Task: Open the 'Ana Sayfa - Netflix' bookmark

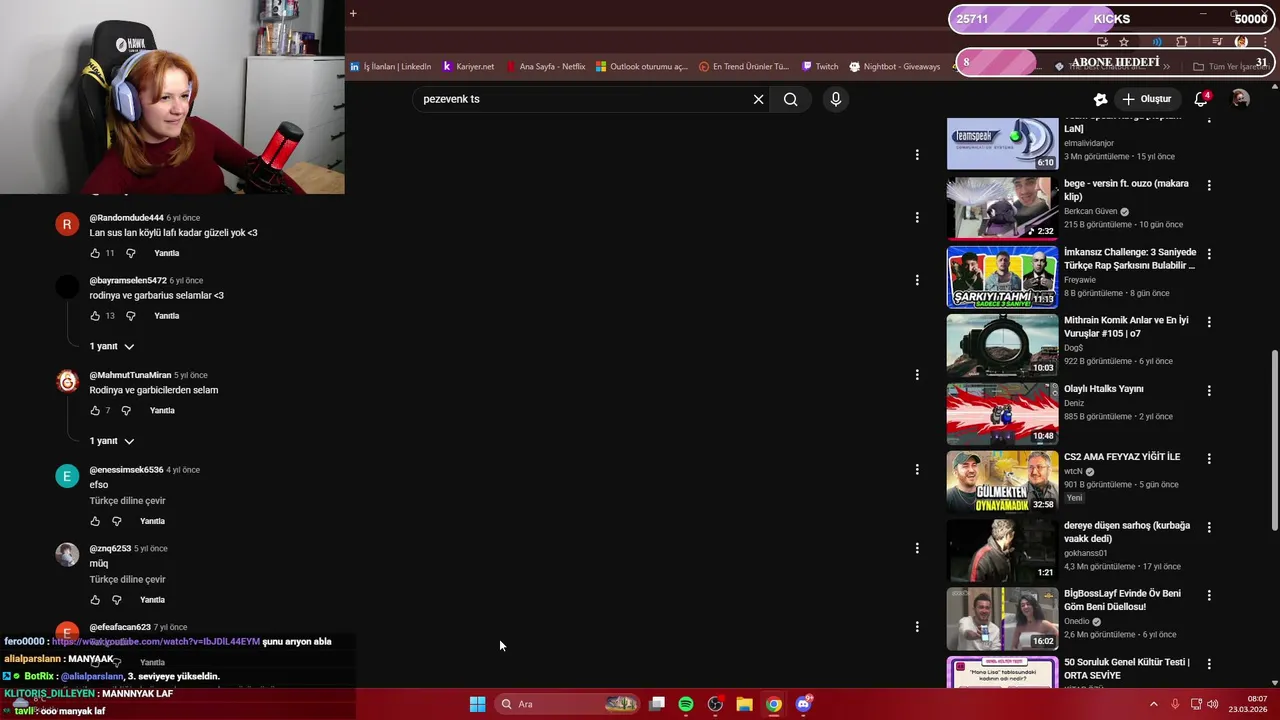Action: point(546,67)
